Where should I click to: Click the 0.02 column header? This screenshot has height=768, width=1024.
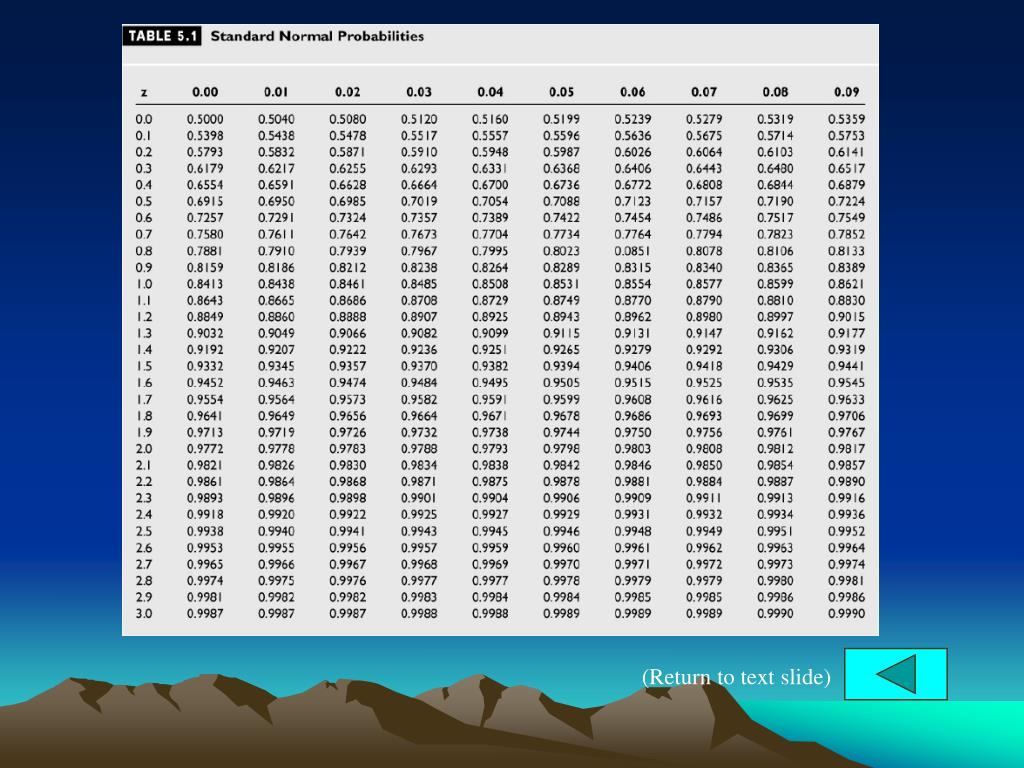click(x=347, y=92)
